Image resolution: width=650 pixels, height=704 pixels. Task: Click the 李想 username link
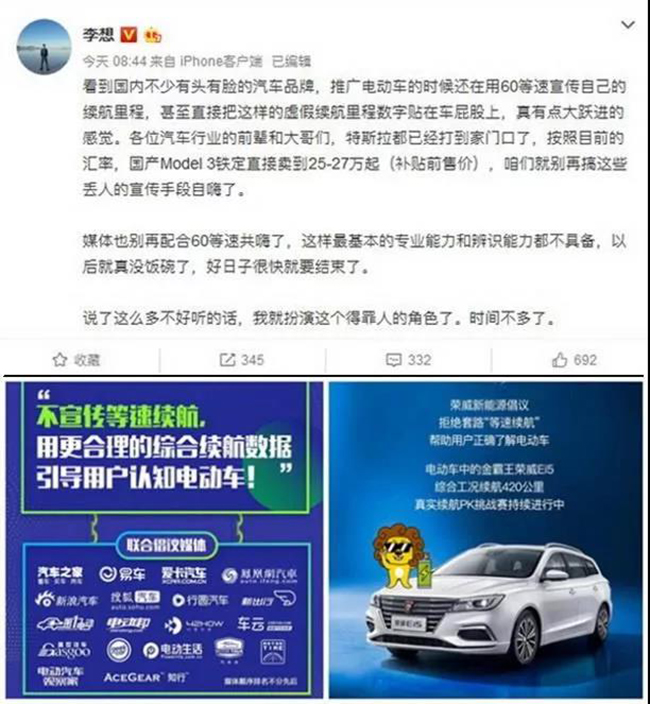click(98, 35)
